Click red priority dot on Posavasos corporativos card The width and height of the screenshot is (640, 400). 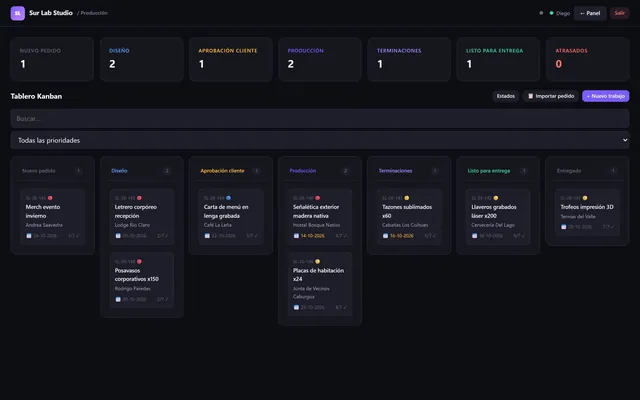coord(139,262)
